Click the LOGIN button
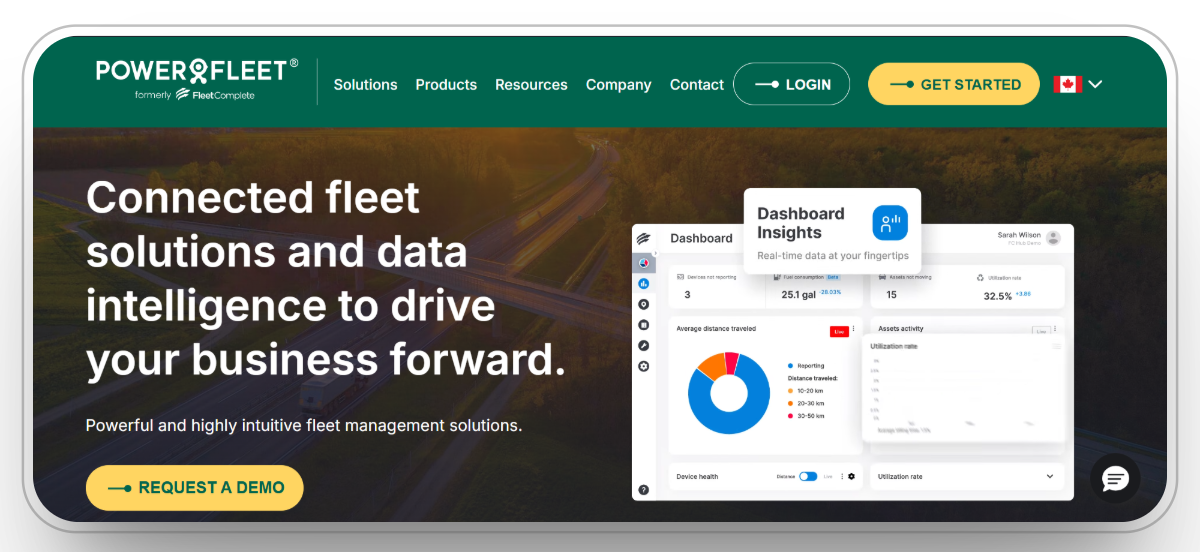The height and width of the screenshot is (552, 1200). [792, 84]
